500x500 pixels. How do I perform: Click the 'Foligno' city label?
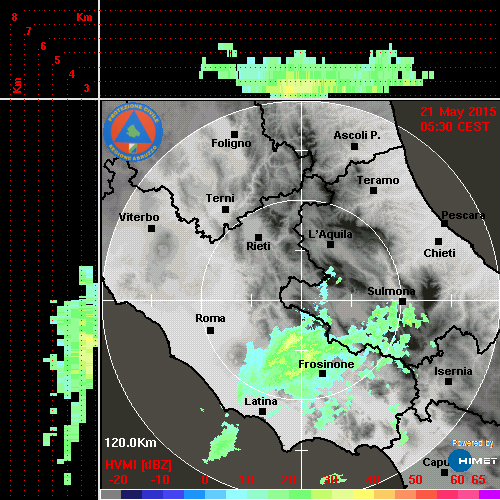(x=231, y=143)
